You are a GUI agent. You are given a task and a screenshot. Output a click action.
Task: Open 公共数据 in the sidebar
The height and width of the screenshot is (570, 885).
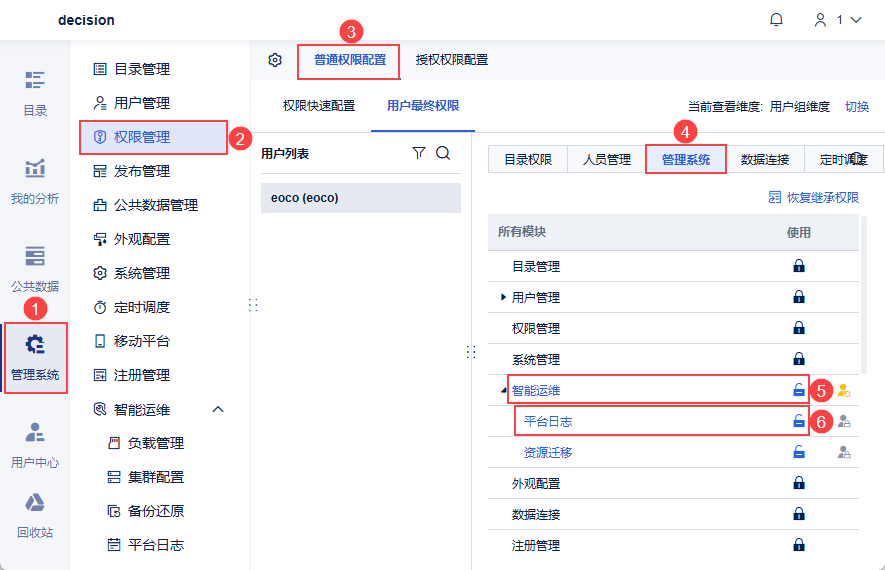35,268
